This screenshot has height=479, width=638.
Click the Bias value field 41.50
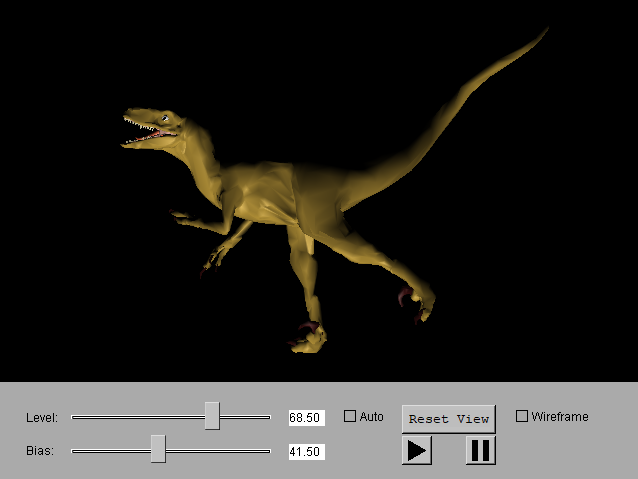click(307, 452)
